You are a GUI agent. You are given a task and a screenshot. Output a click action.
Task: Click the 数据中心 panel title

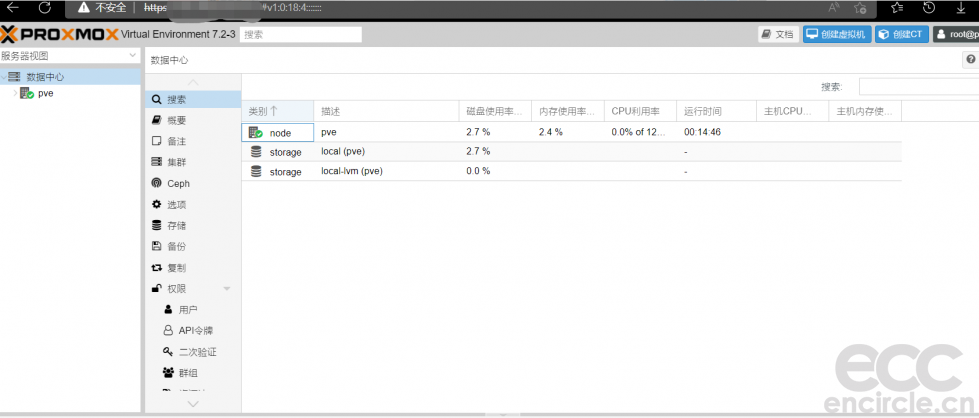[169, 61]
